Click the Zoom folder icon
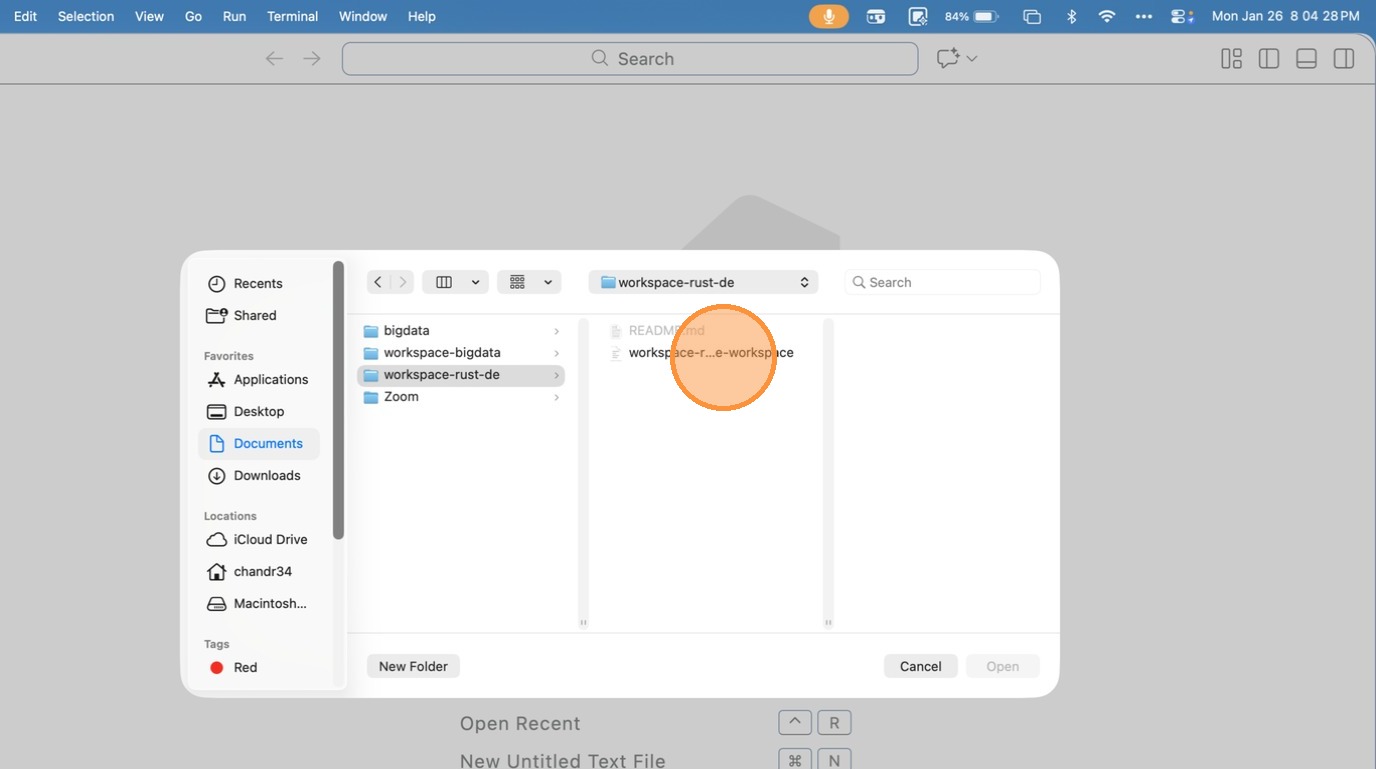1376x769 pixels. point(371,397)
